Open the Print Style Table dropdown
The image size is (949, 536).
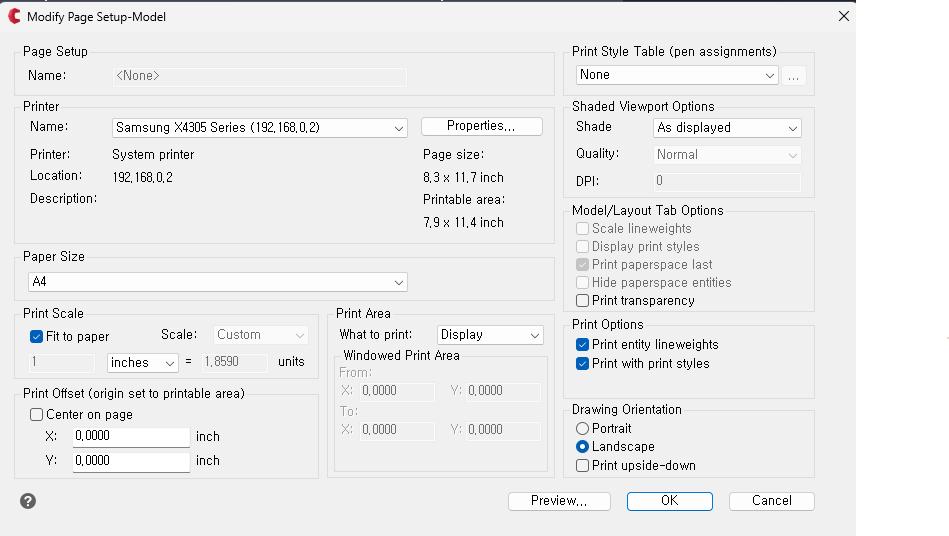[x=677, y=75]
